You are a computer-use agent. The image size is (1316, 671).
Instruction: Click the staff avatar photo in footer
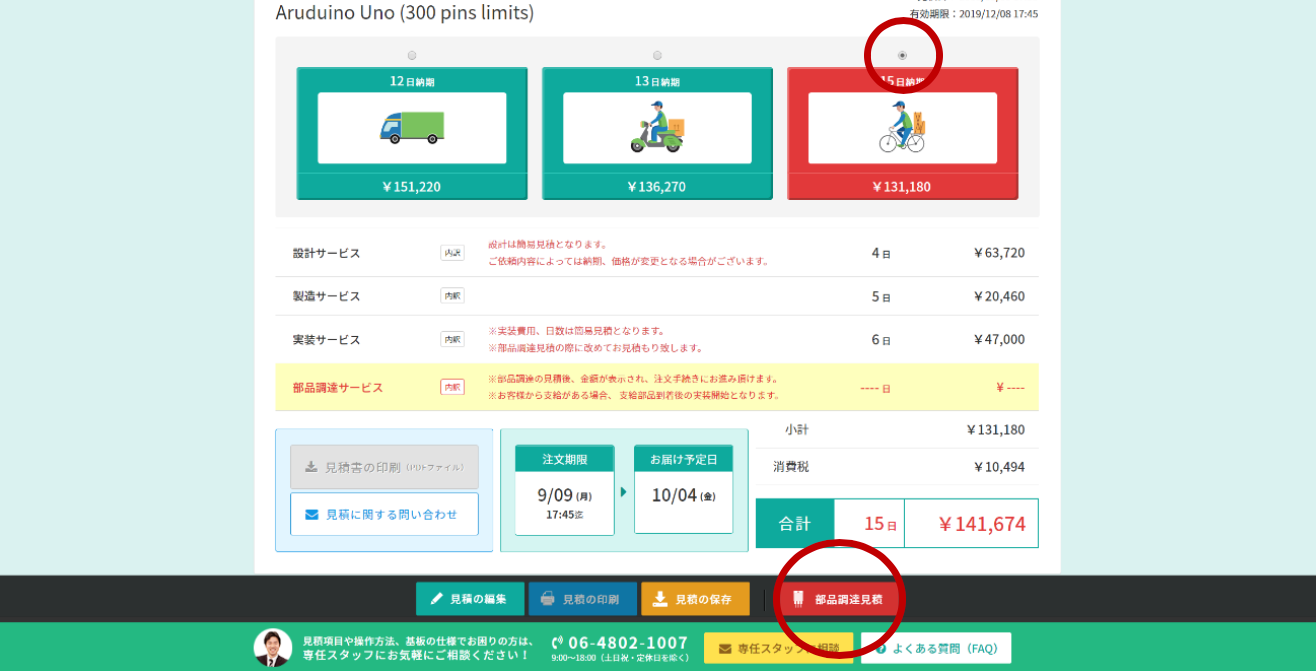(273, 648)
